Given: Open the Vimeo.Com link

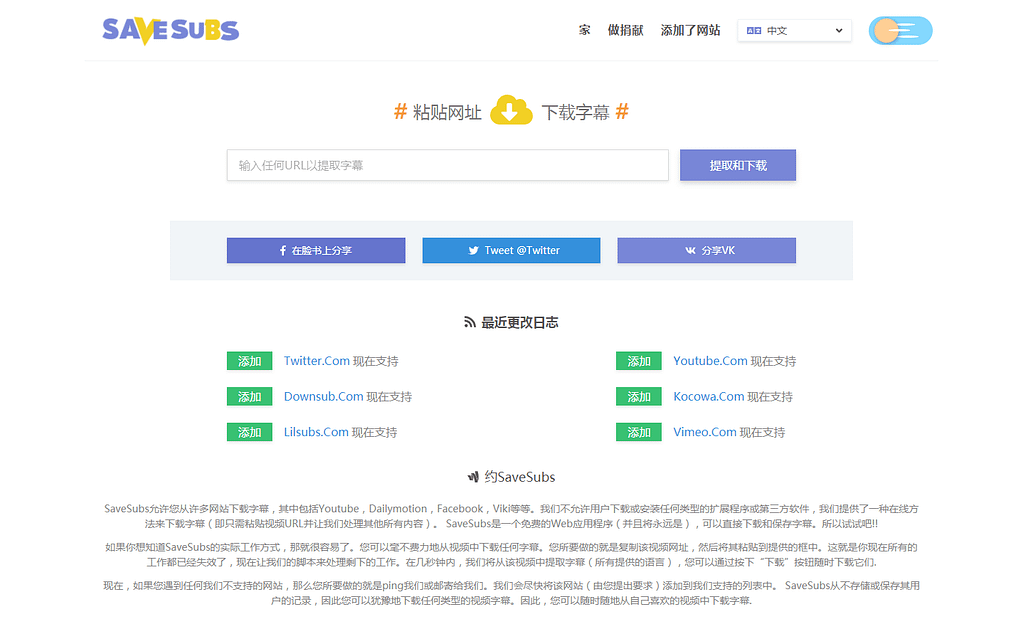Looking at the screenshot, I should coord(705,432).
